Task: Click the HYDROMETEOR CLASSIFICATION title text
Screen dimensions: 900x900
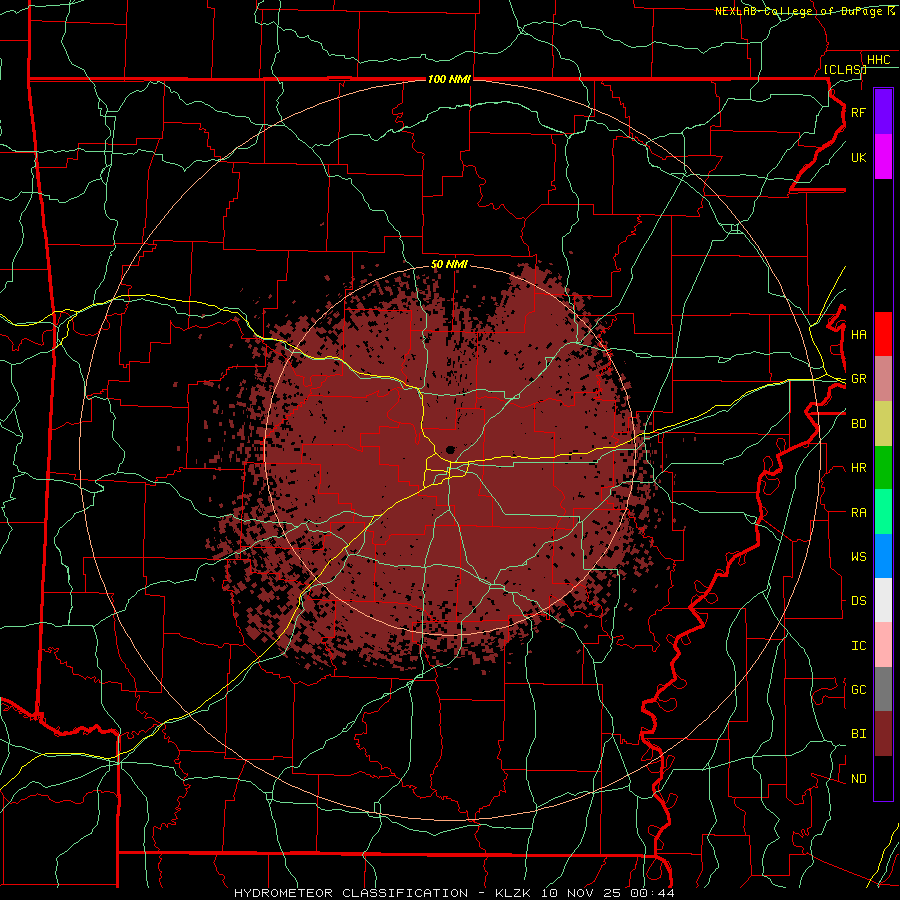Action: point(351,893)
